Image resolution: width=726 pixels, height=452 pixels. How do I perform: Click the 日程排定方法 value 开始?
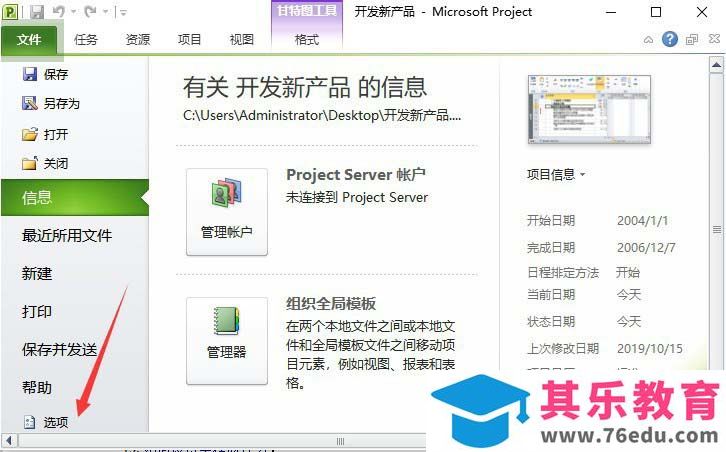[628, 272]
